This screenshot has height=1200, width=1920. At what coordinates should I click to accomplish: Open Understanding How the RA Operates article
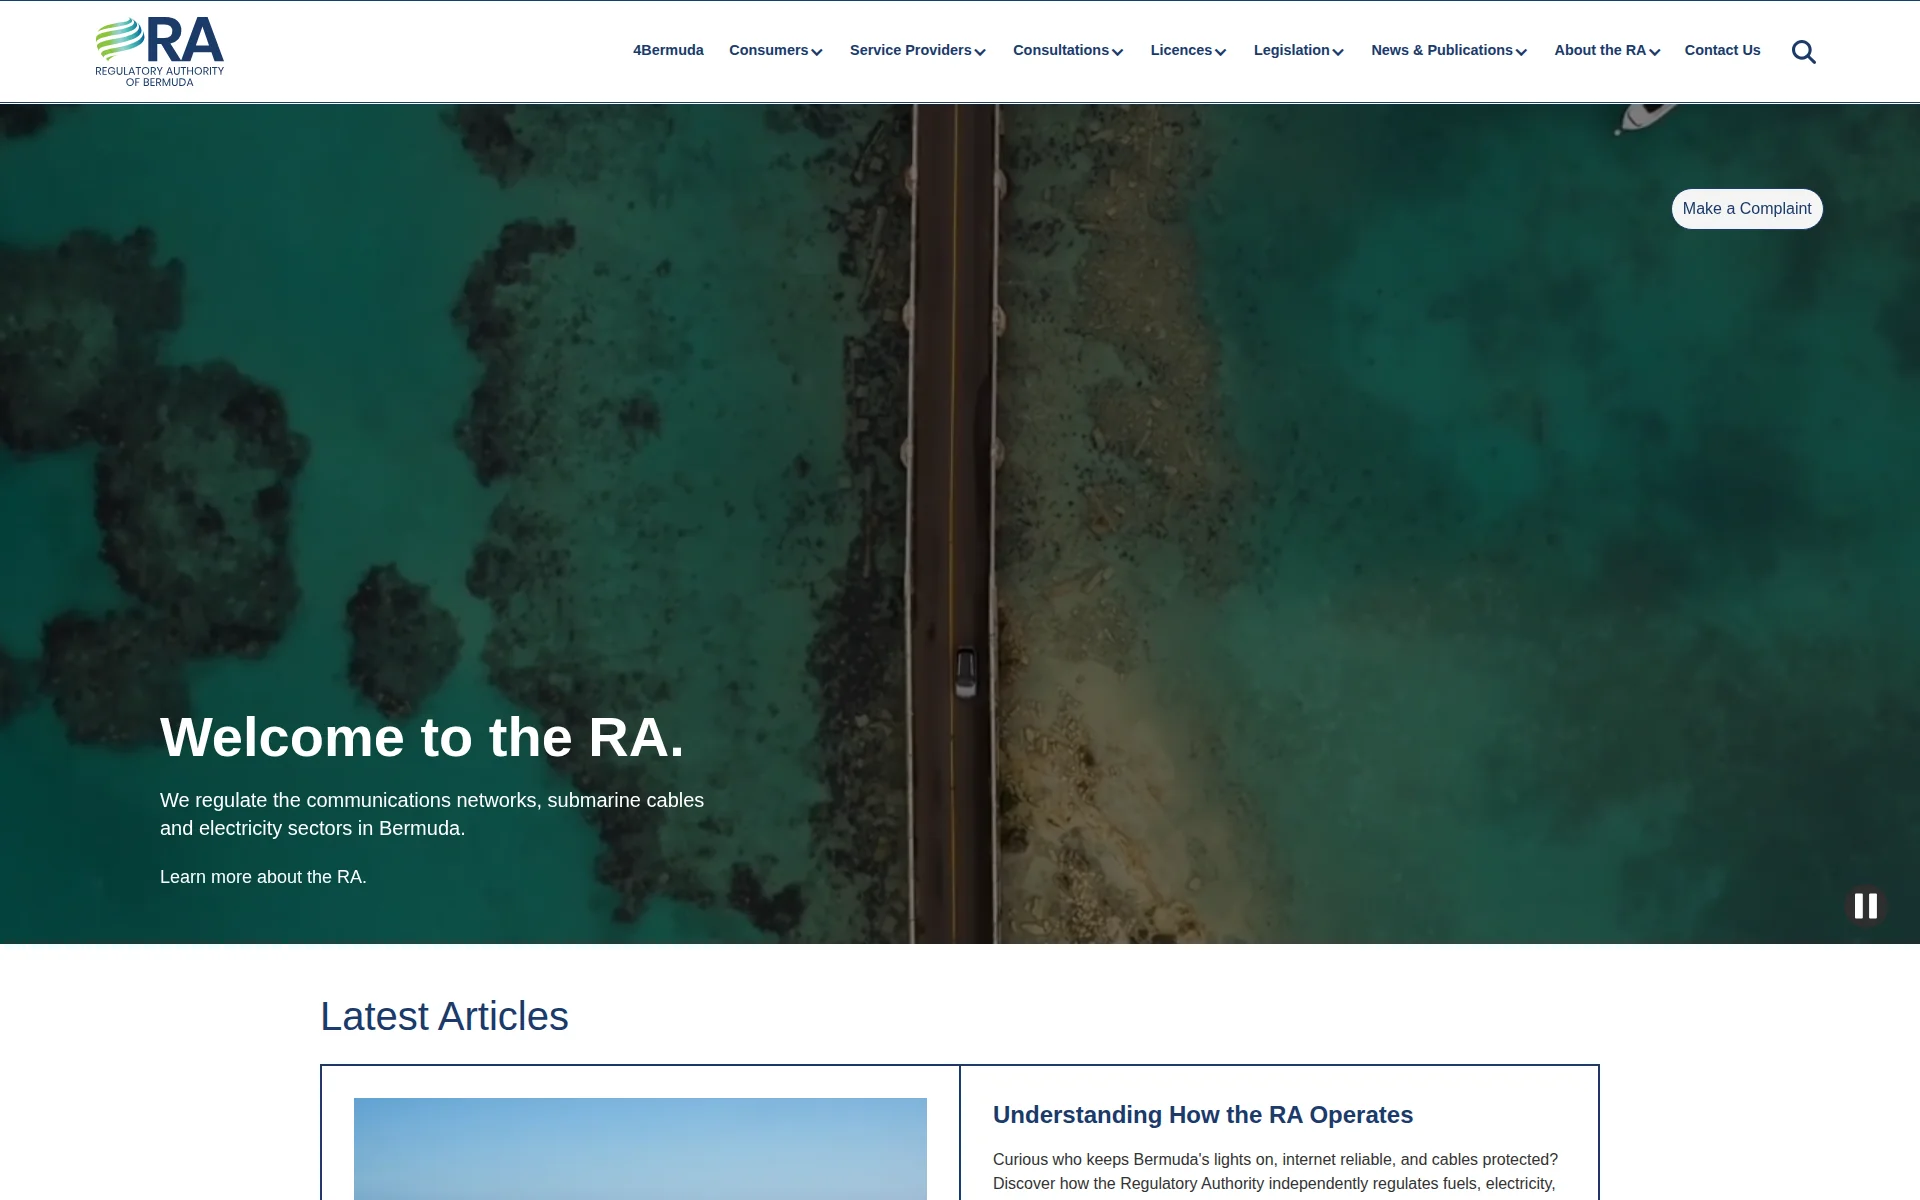click(1202, 1115)
